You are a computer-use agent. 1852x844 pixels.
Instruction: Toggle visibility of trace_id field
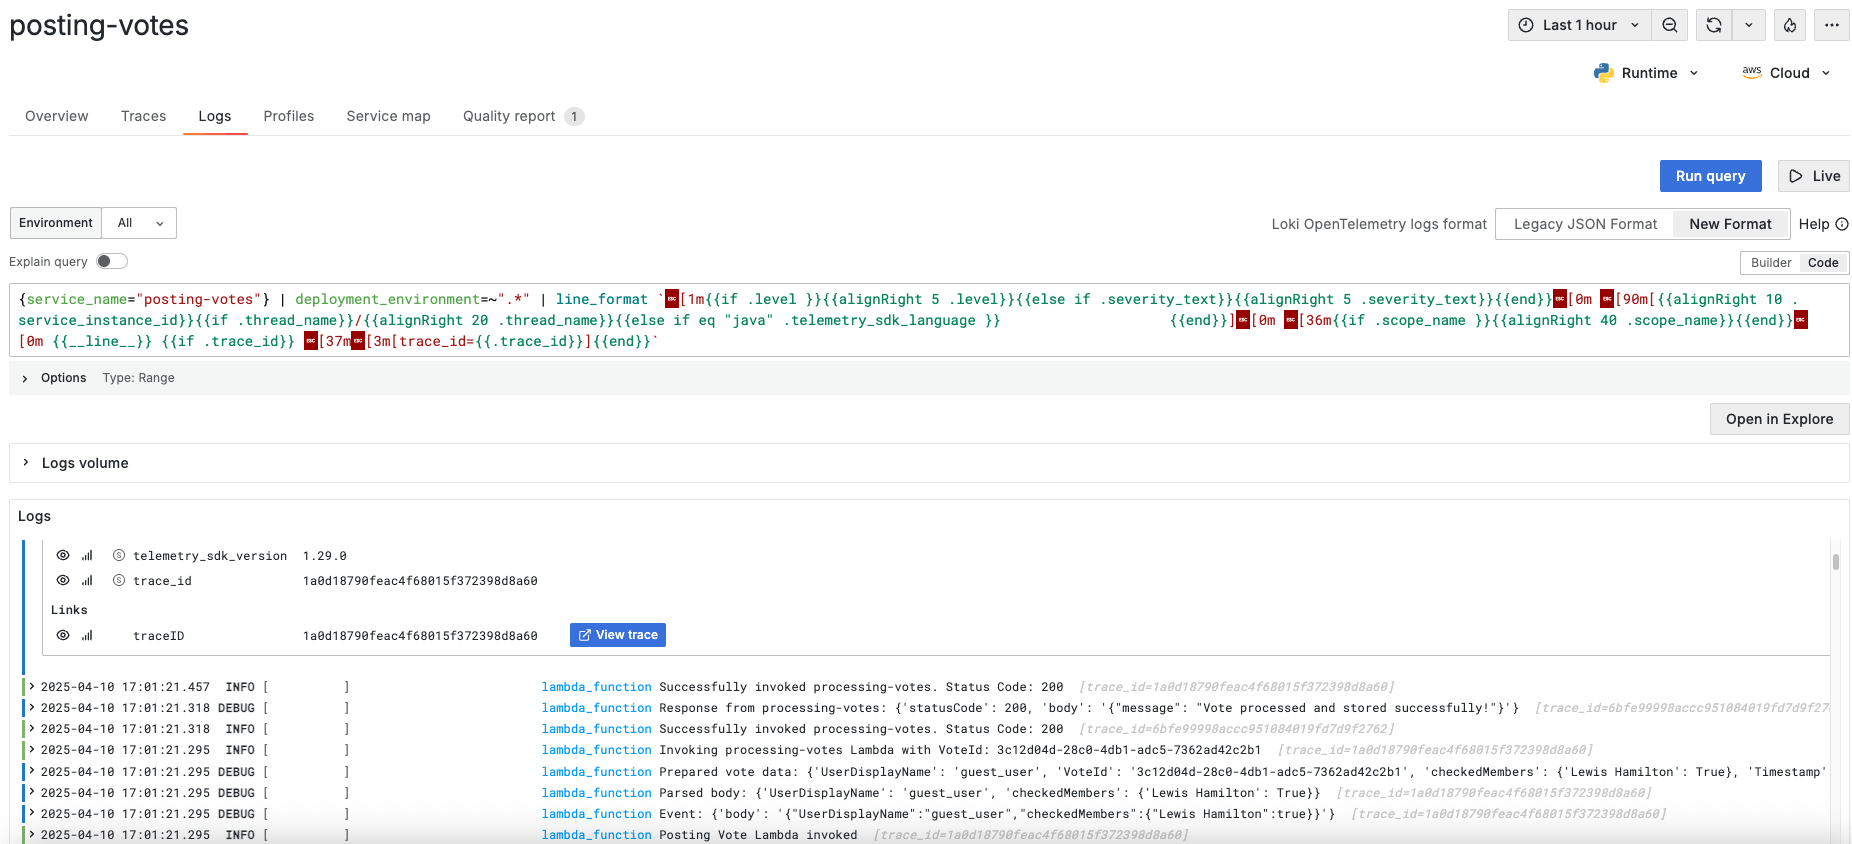63,581
